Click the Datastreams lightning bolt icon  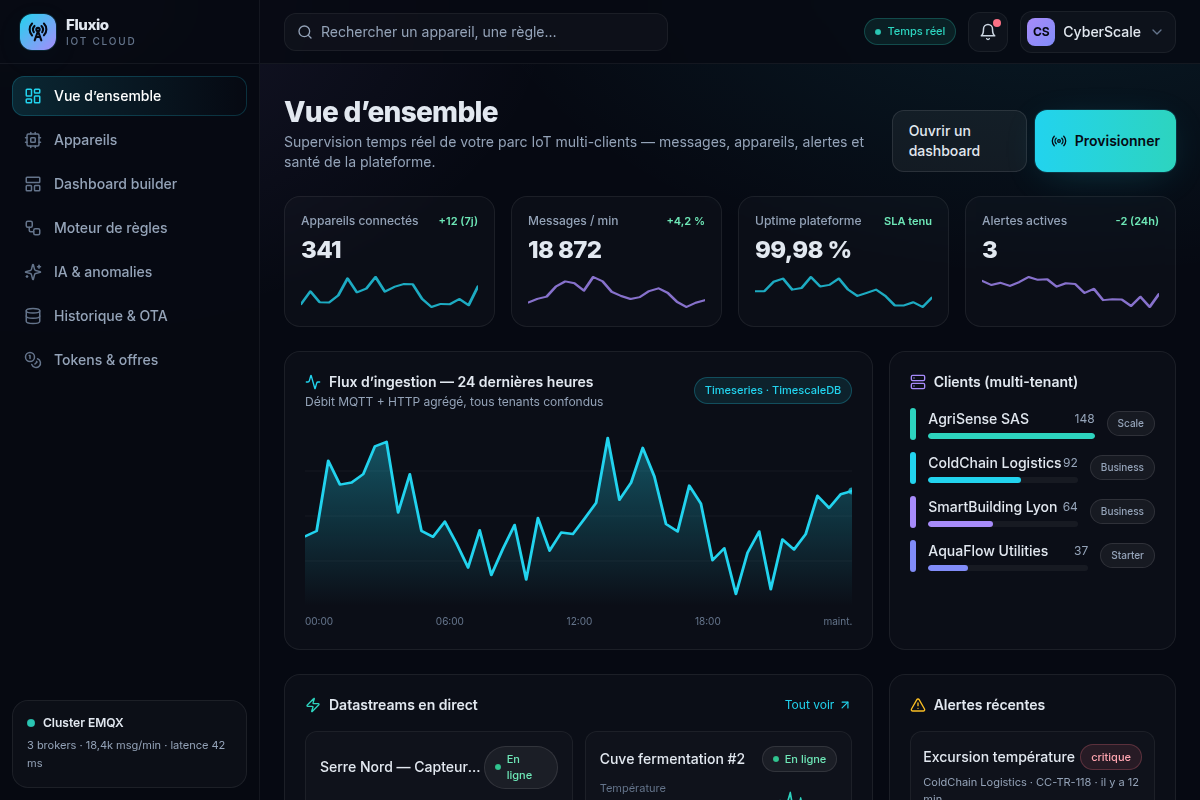(313, 705)
